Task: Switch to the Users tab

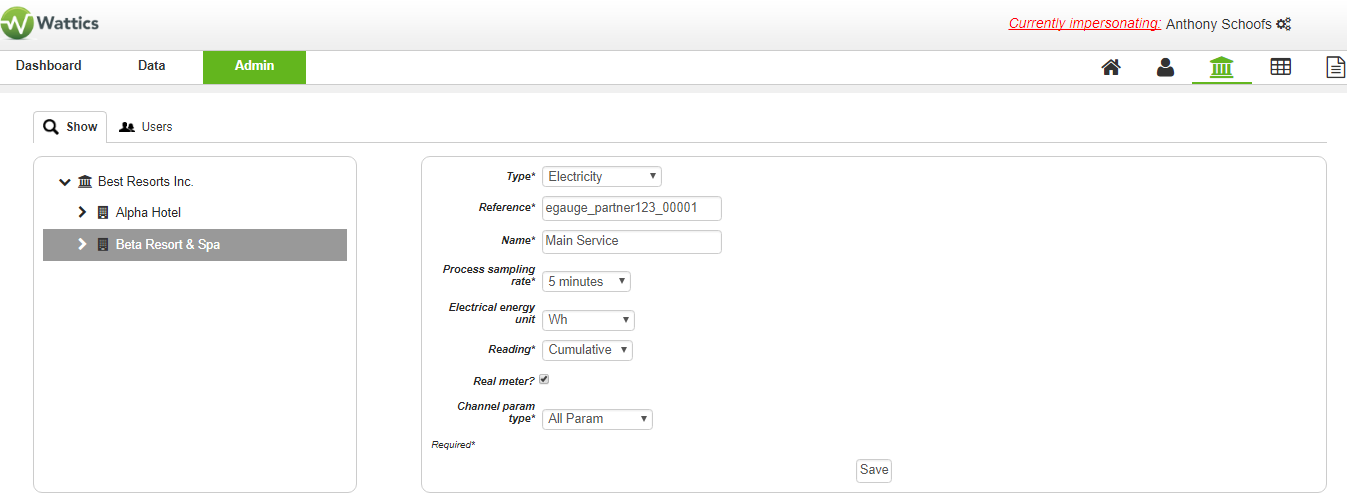Action: pyautogui.click(x=146, y=127)
